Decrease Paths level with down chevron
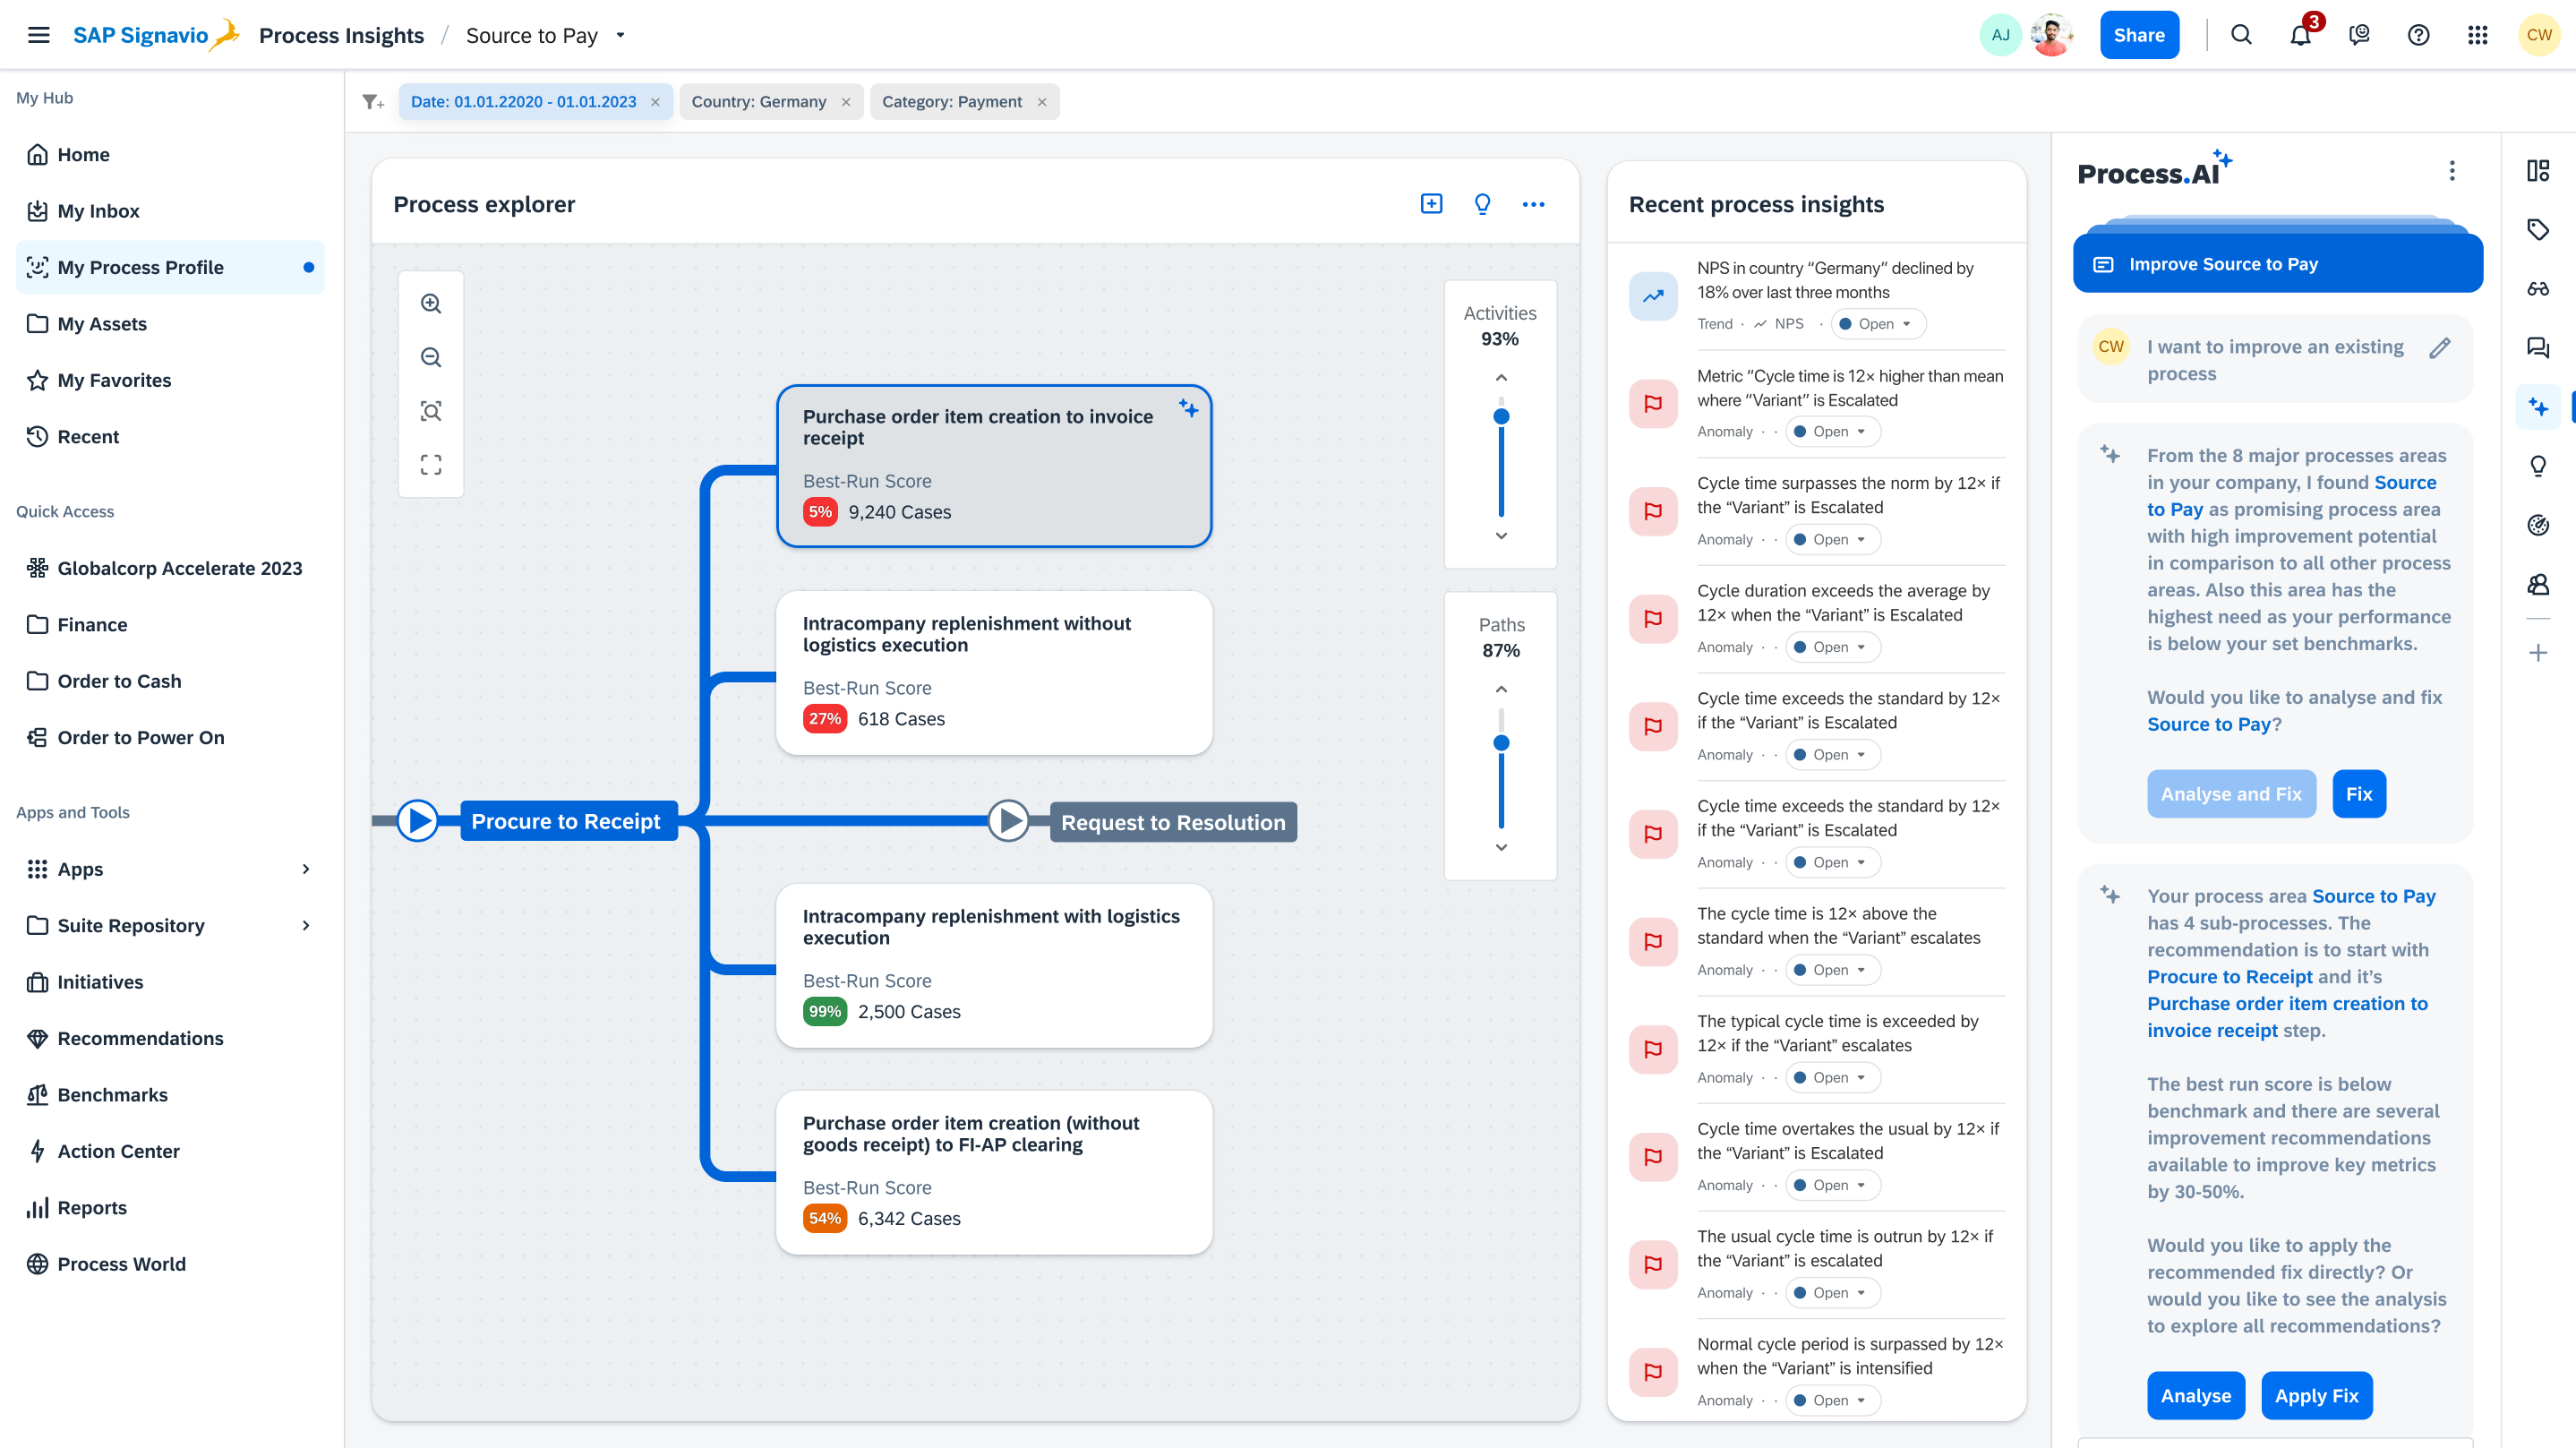 click(1500, 848)
